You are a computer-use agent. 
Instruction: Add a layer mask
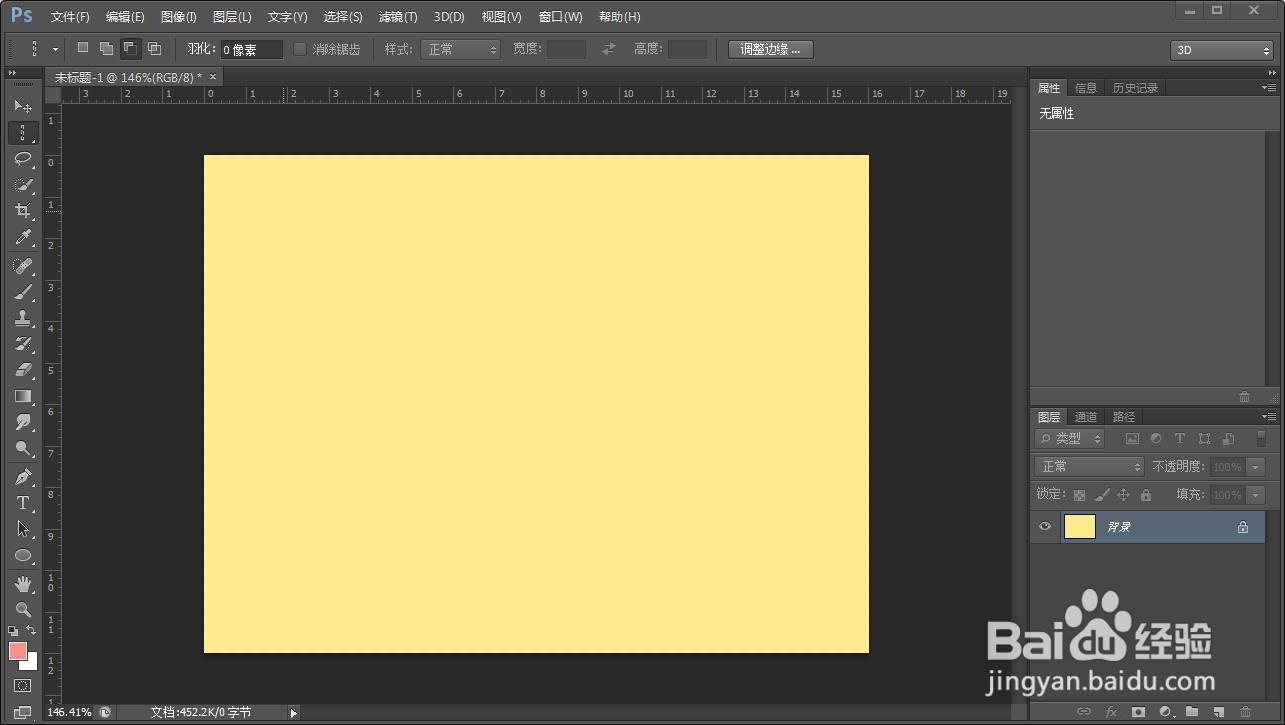click(1138, 712)
